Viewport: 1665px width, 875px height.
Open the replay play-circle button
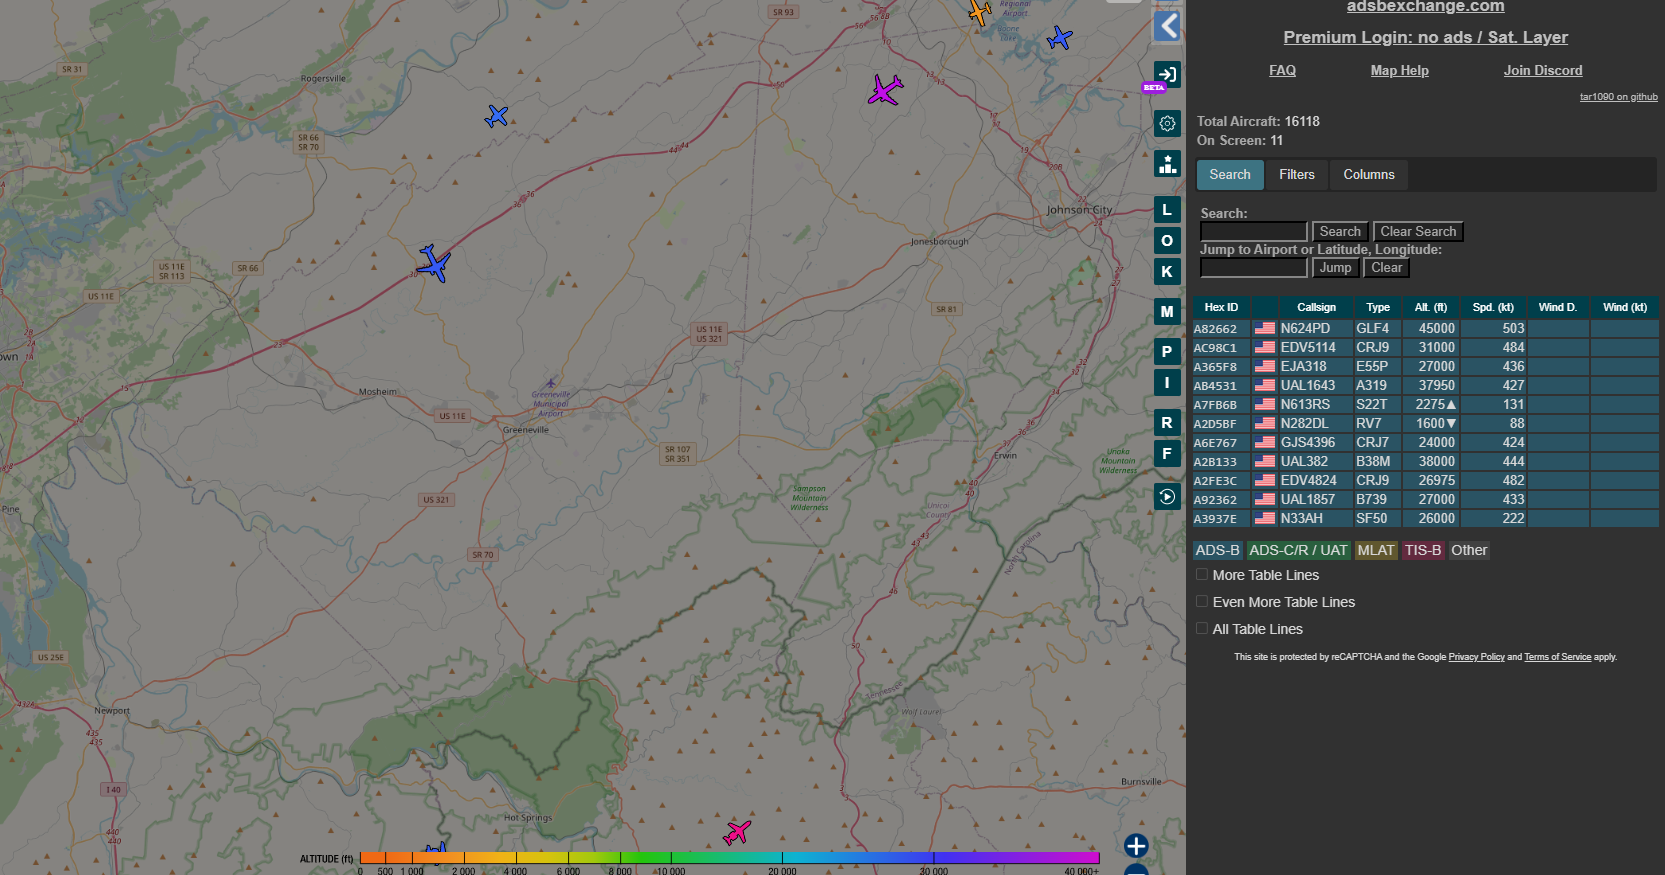1167,497
